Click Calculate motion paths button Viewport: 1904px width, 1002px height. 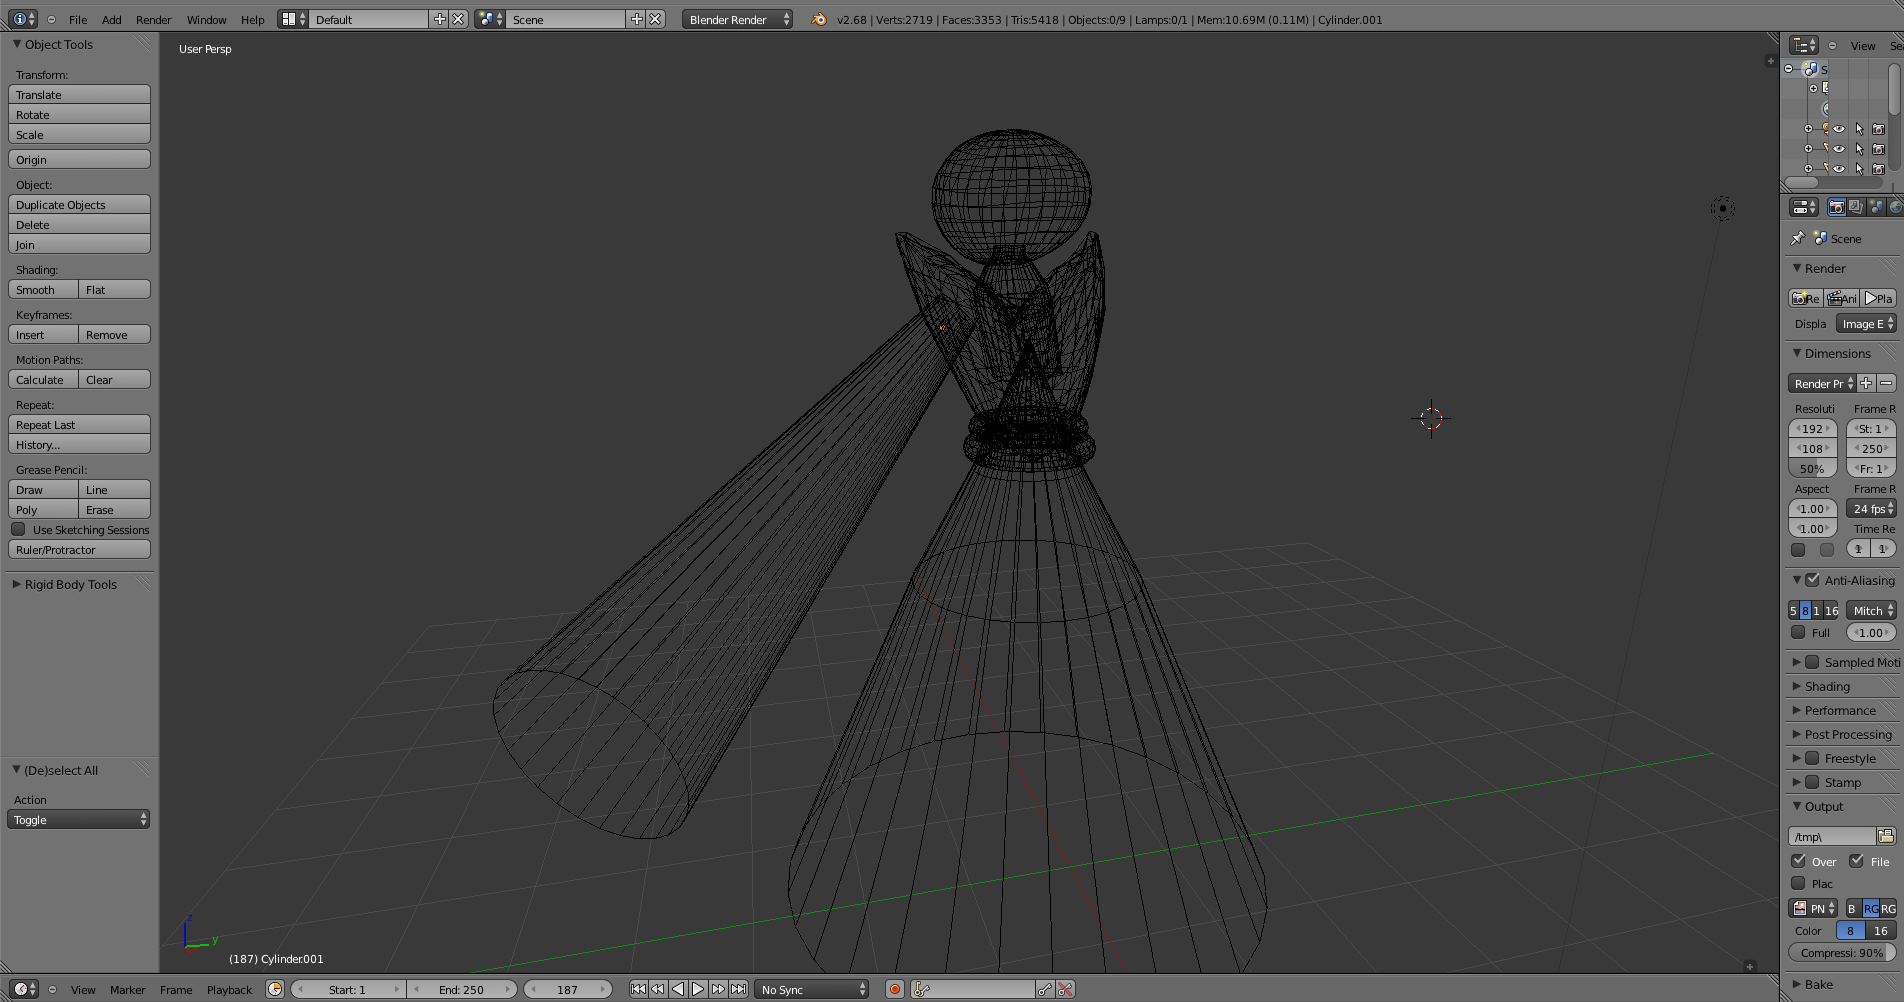(x=43, y=379)
